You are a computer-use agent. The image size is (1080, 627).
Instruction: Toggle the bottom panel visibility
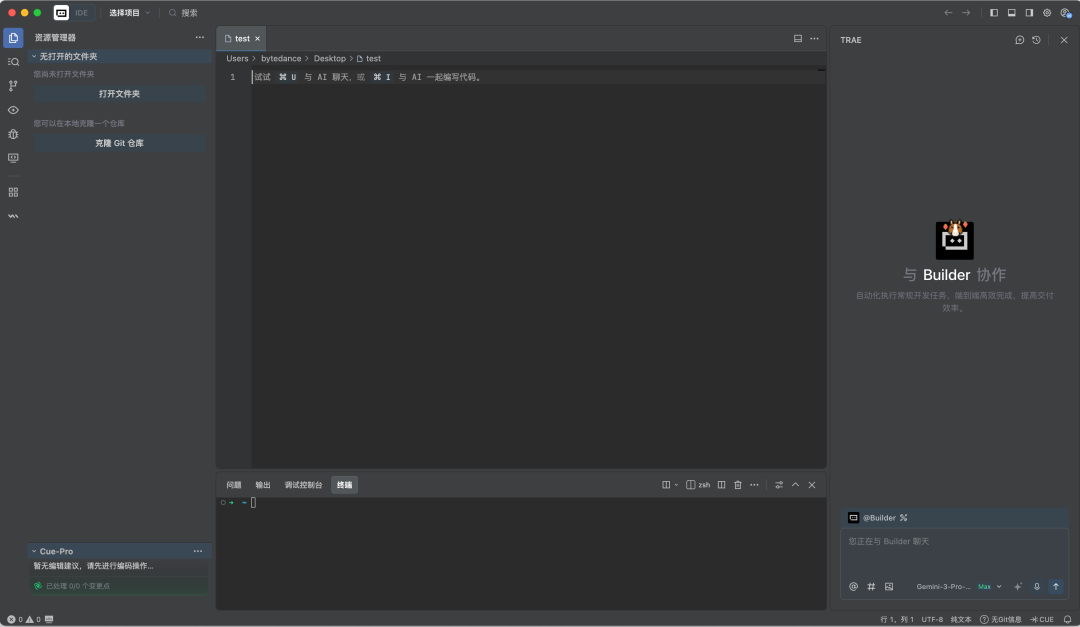point(1011,12)
